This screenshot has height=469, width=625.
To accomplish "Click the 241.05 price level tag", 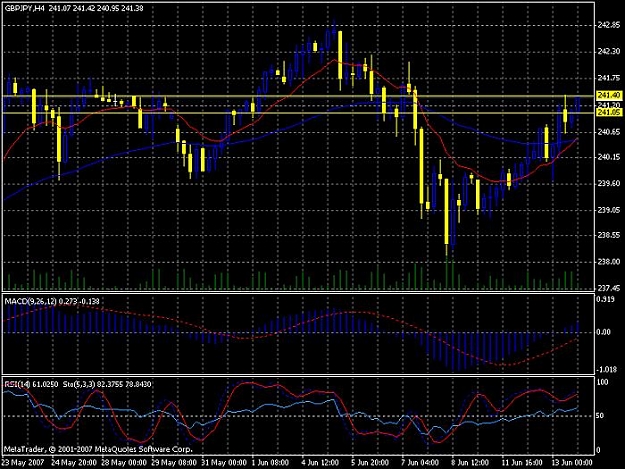I will tap(609, 113).
